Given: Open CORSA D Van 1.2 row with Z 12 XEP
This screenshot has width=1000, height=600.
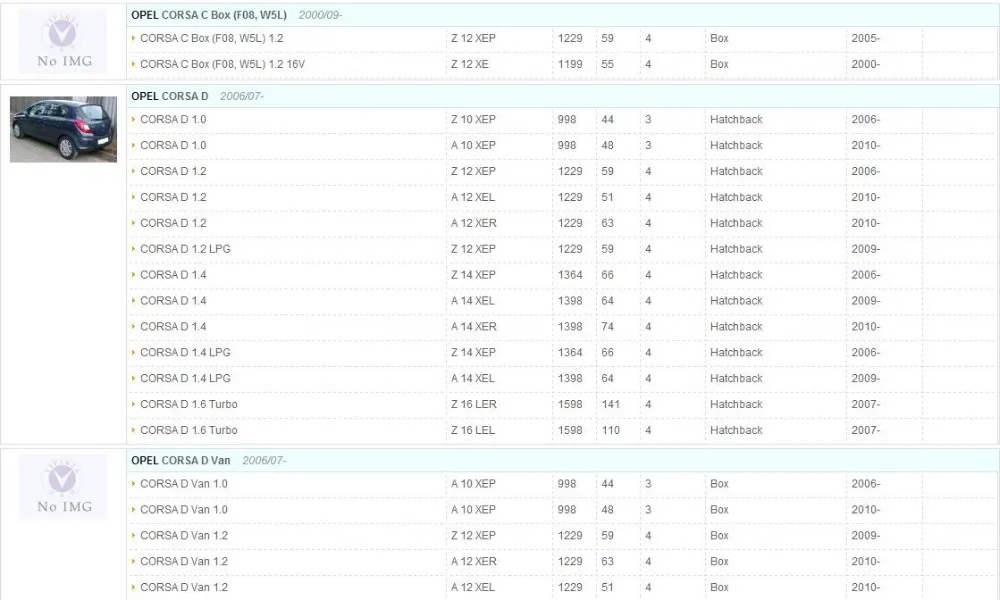Looking at the screenshot, I should click(184, 536).
